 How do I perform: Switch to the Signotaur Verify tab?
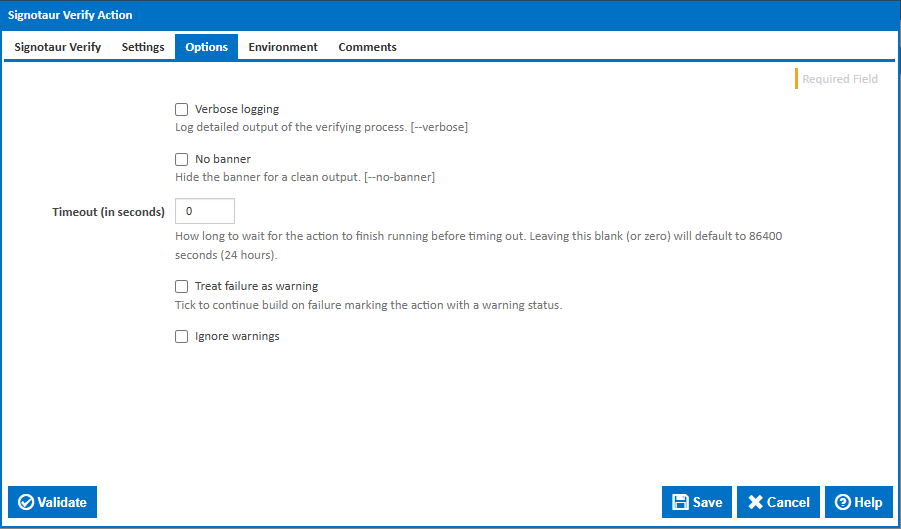coord(58,47)
